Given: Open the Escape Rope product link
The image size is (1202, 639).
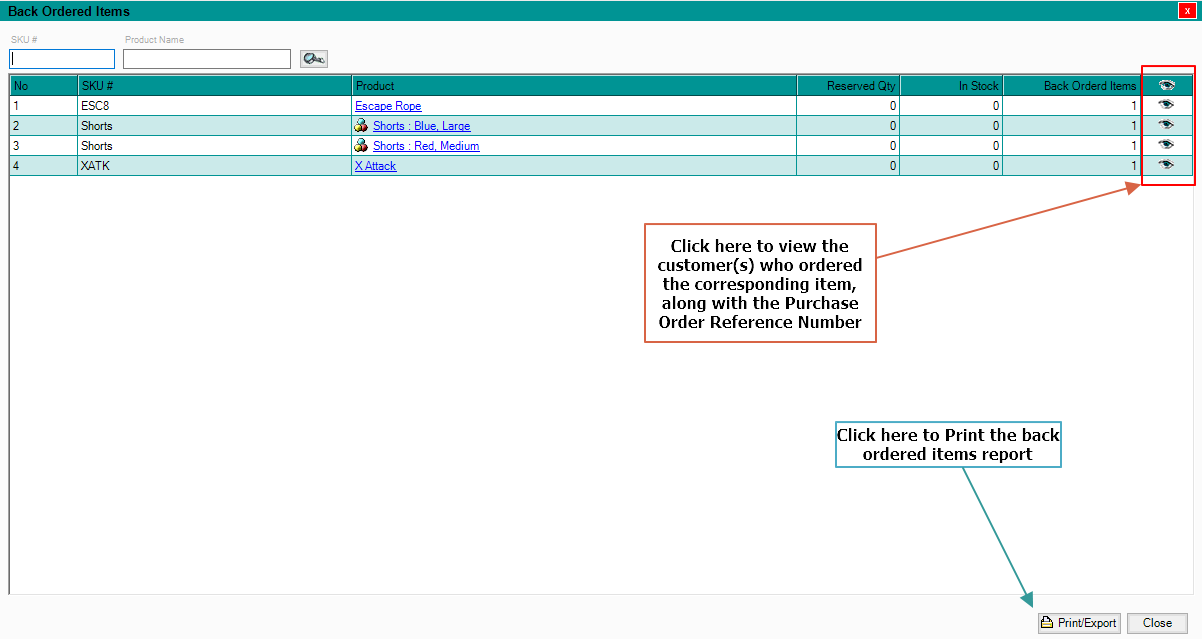Looking at the screenshot, I should 388,106.
